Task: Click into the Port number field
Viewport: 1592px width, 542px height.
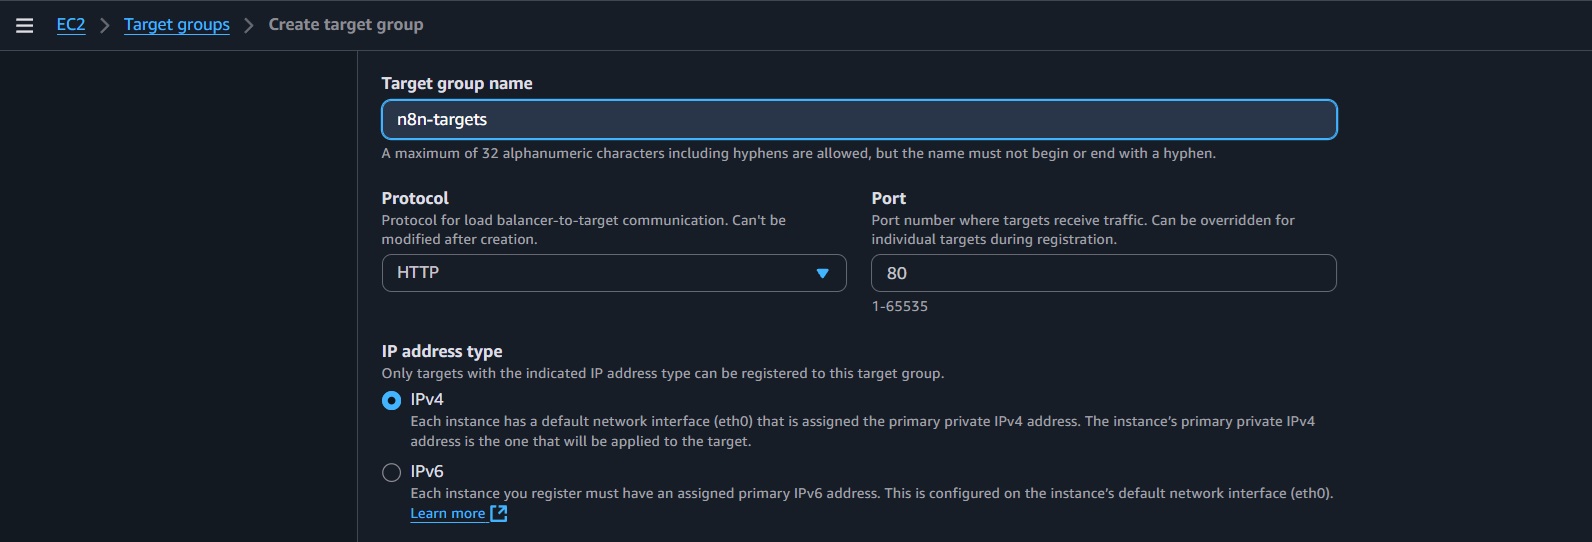Action: [1103, 273]
